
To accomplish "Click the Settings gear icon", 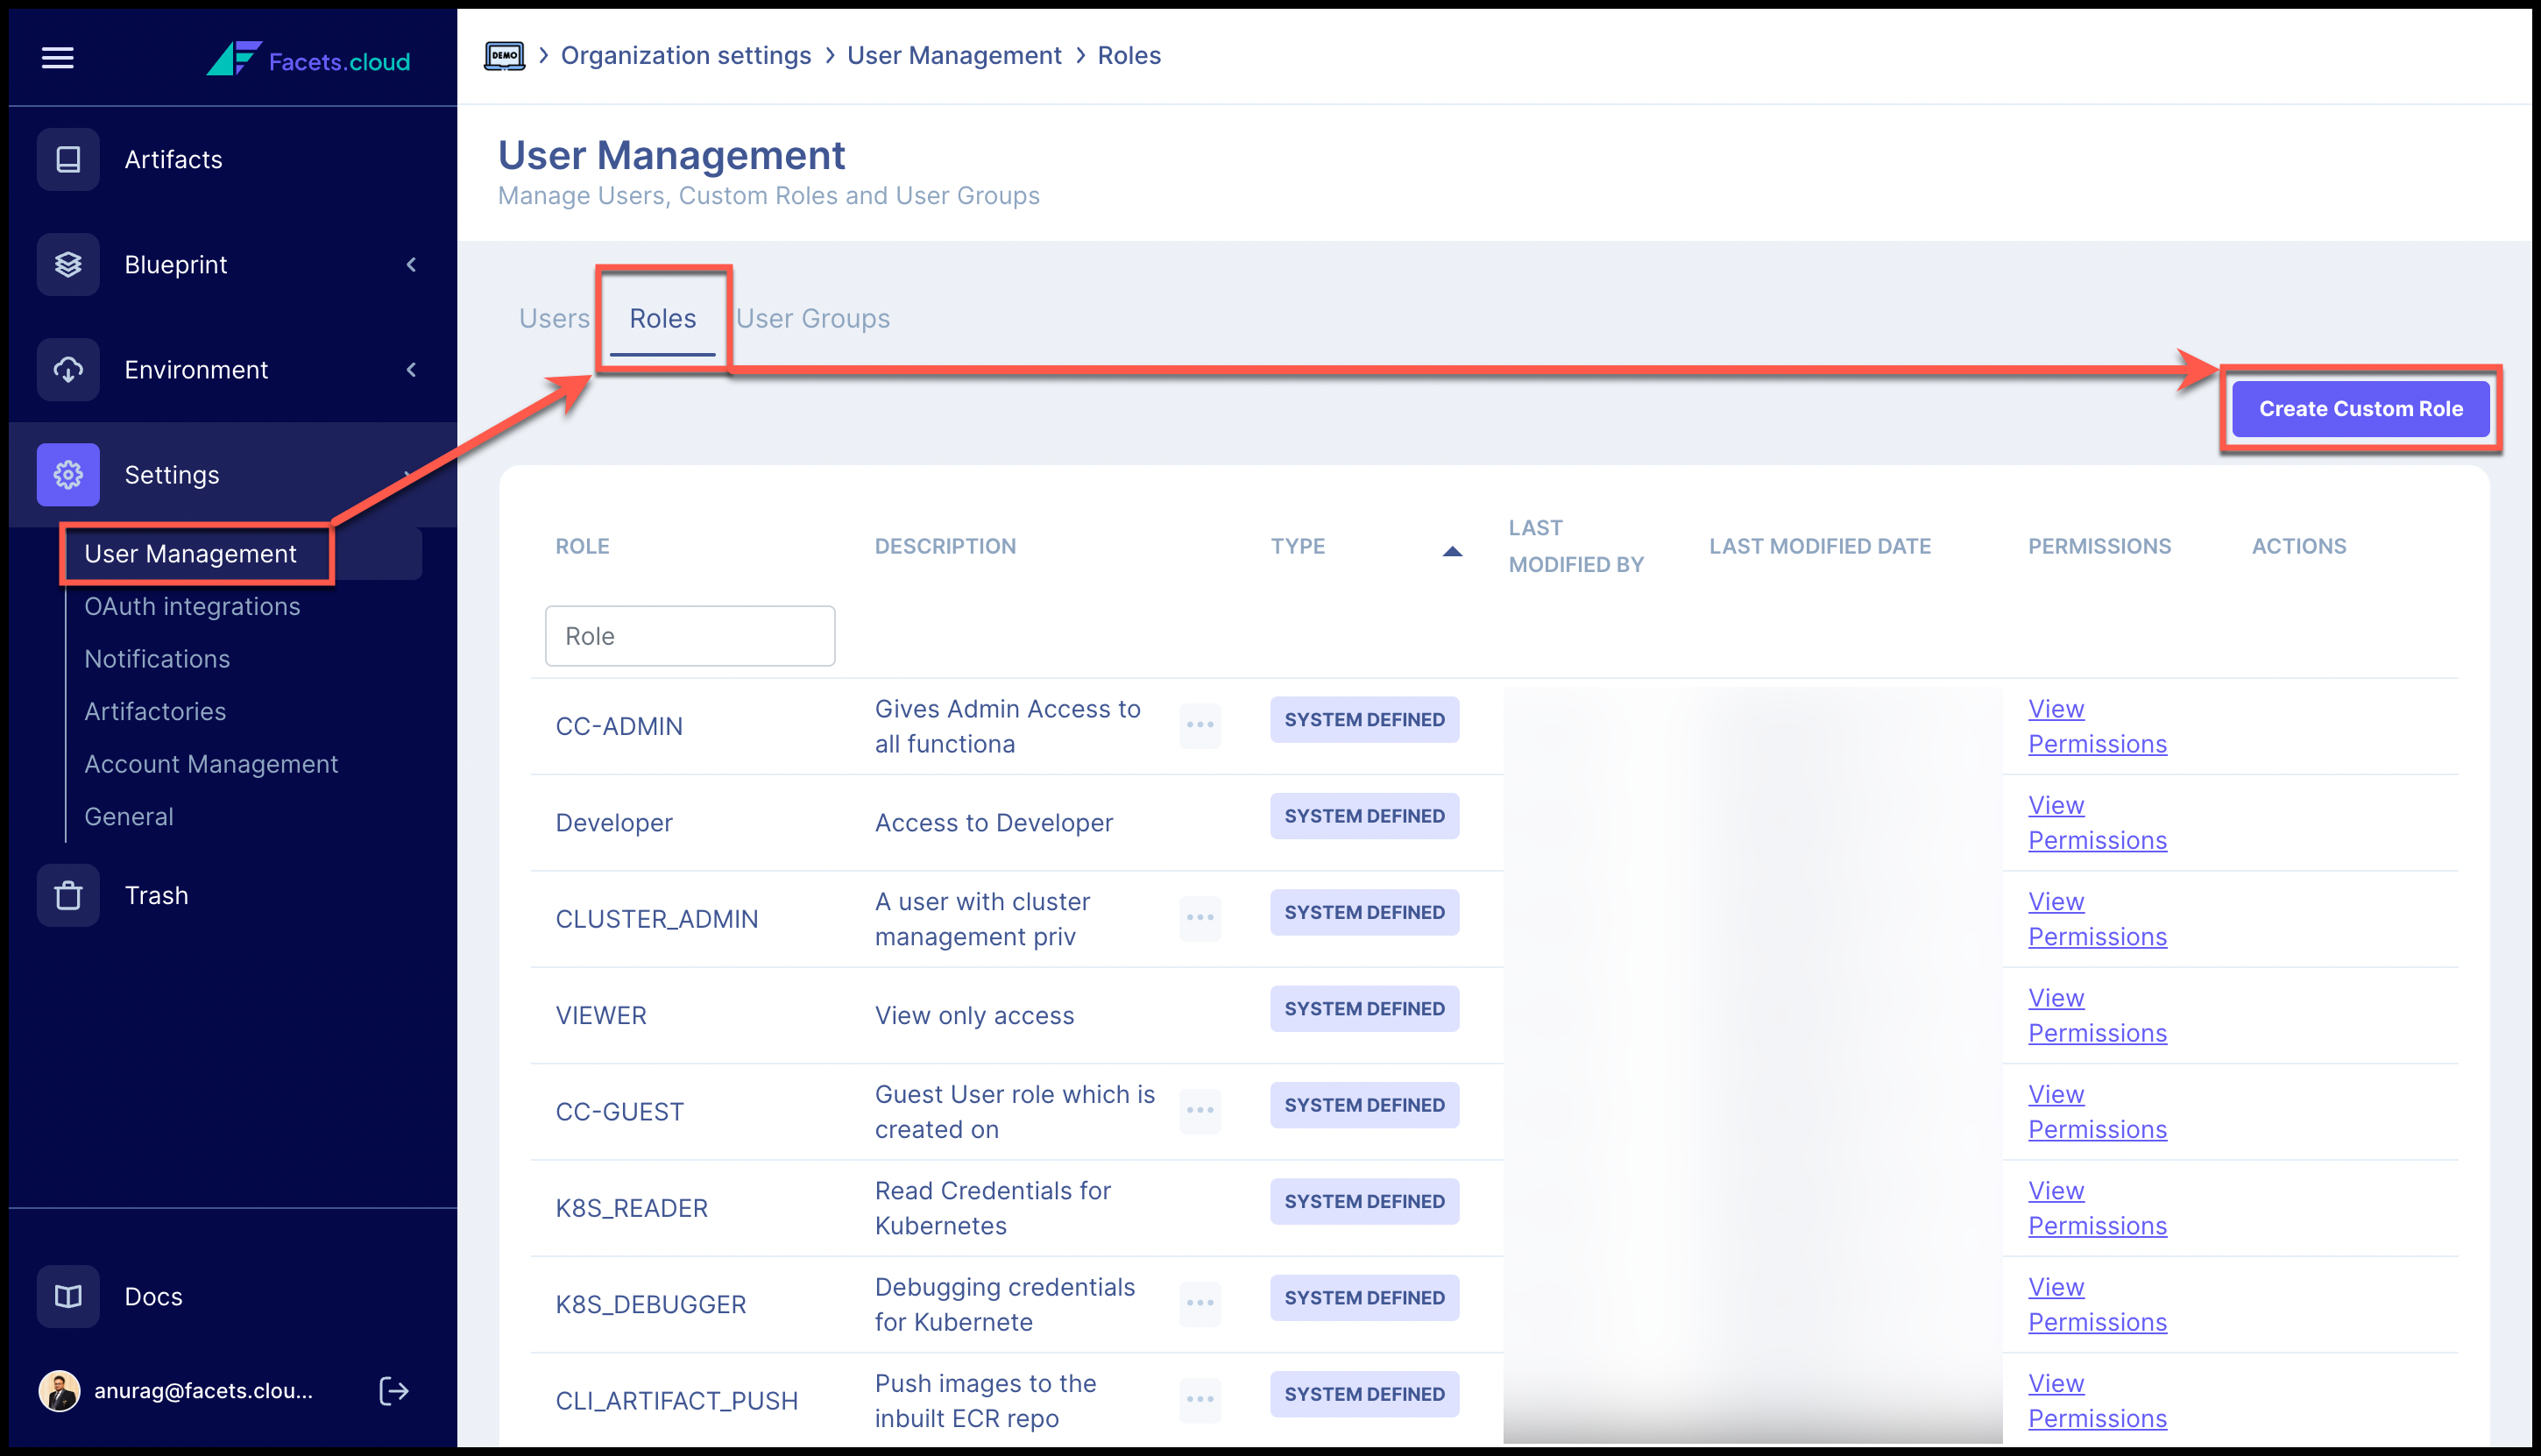I will point(68,474).
